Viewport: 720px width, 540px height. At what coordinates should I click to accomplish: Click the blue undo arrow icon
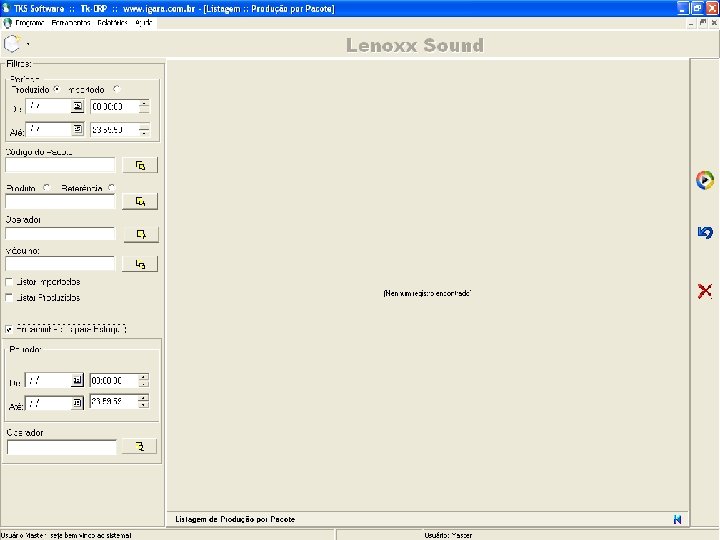coord(705,232)
